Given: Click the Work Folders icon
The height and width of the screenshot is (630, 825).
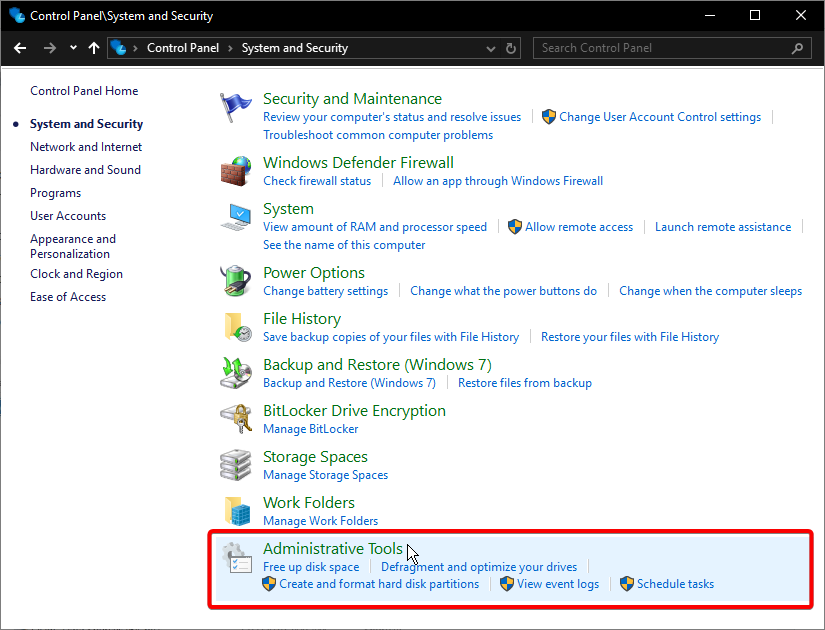Looking at the screenshot, I should coord(237,511).
